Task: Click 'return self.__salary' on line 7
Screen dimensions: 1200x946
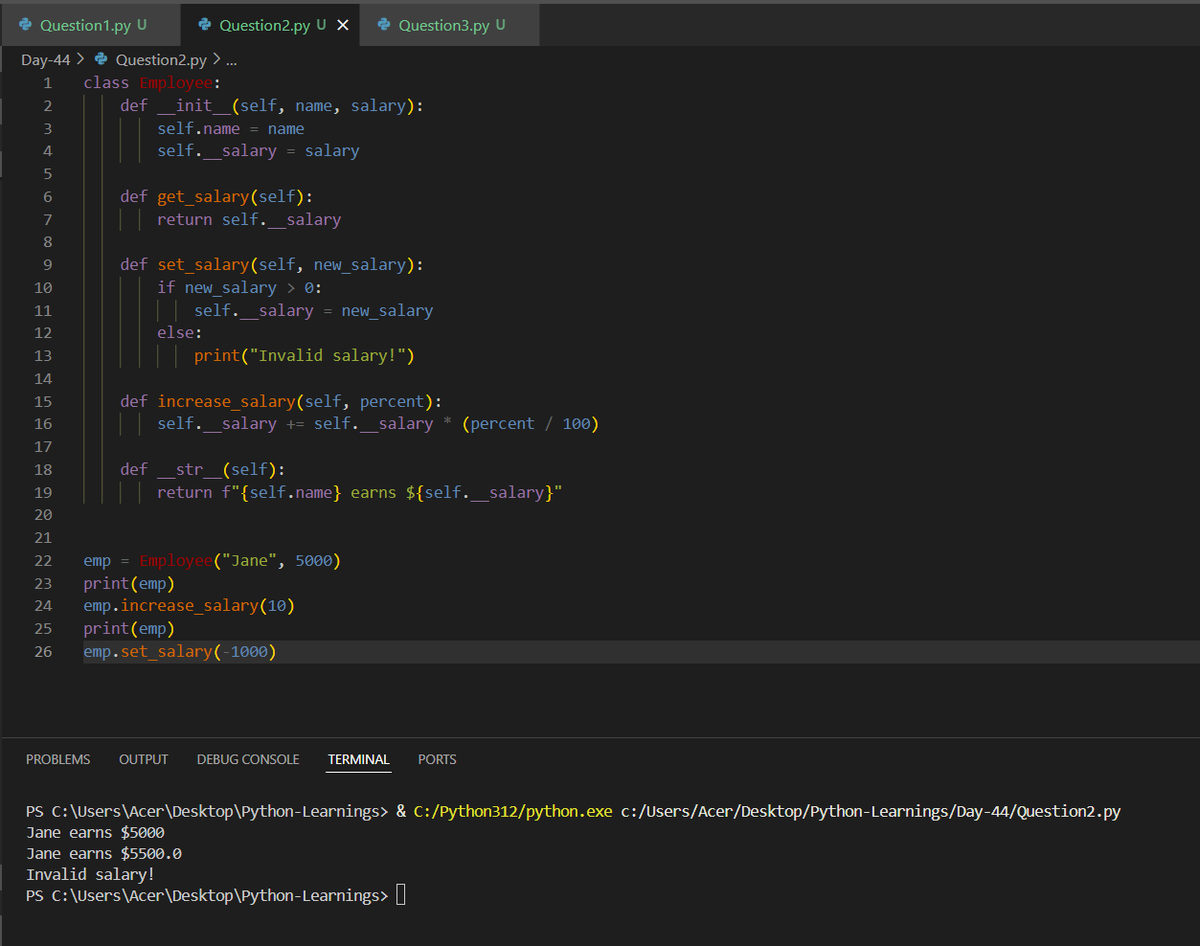Action: pyautogui.click(x=249, y=219)
